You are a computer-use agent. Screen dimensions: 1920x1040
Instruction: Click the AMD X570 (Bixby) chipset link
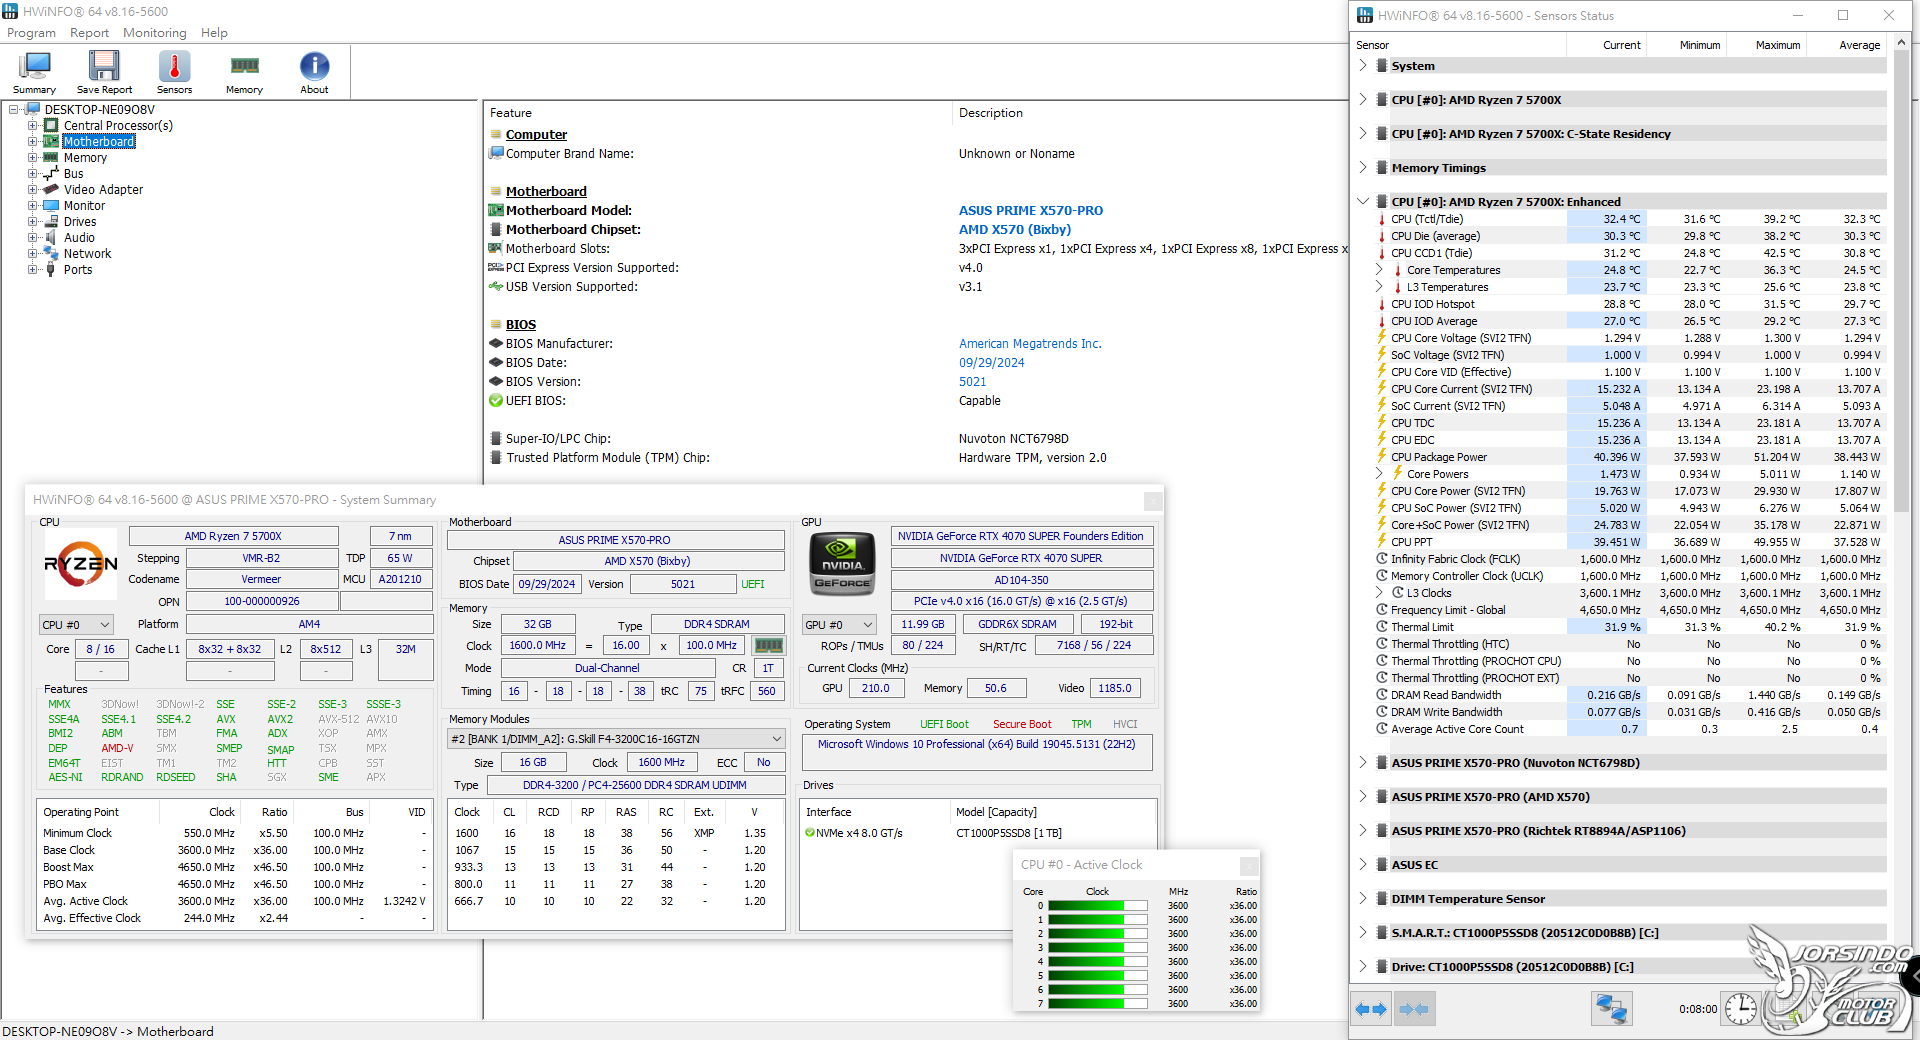[1015, 230]
